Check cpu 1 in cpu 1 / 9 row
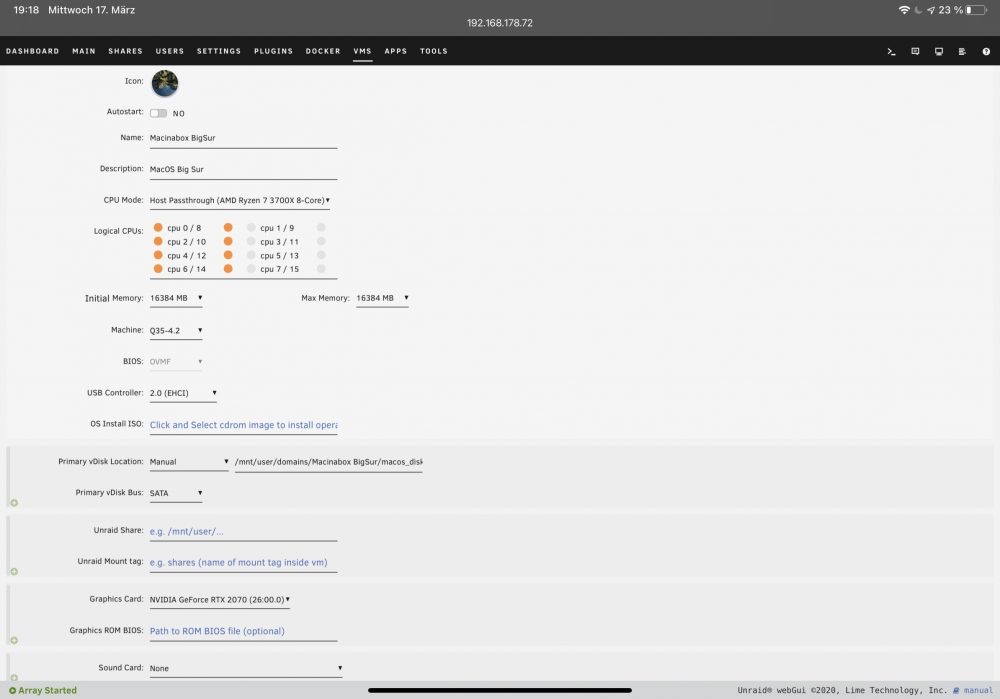The height and width of the screenshot is (699, 1000). [x=251, y=228]
